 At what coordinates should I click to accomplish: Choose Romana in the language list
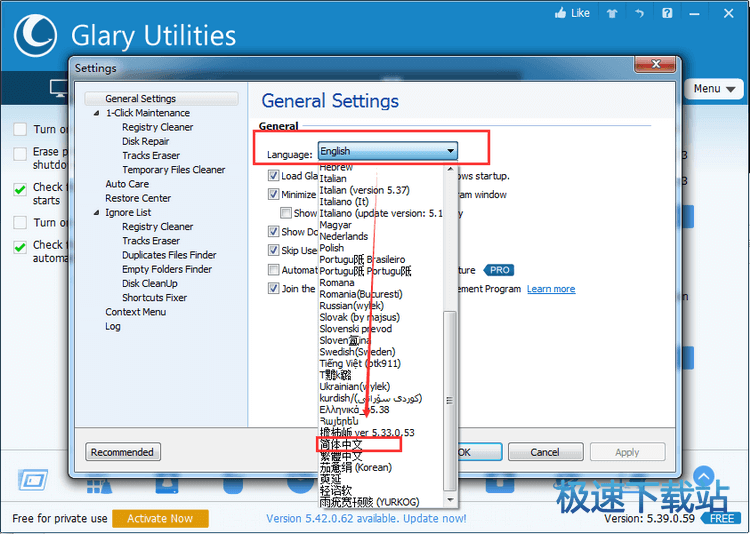(x=337, y=283)
